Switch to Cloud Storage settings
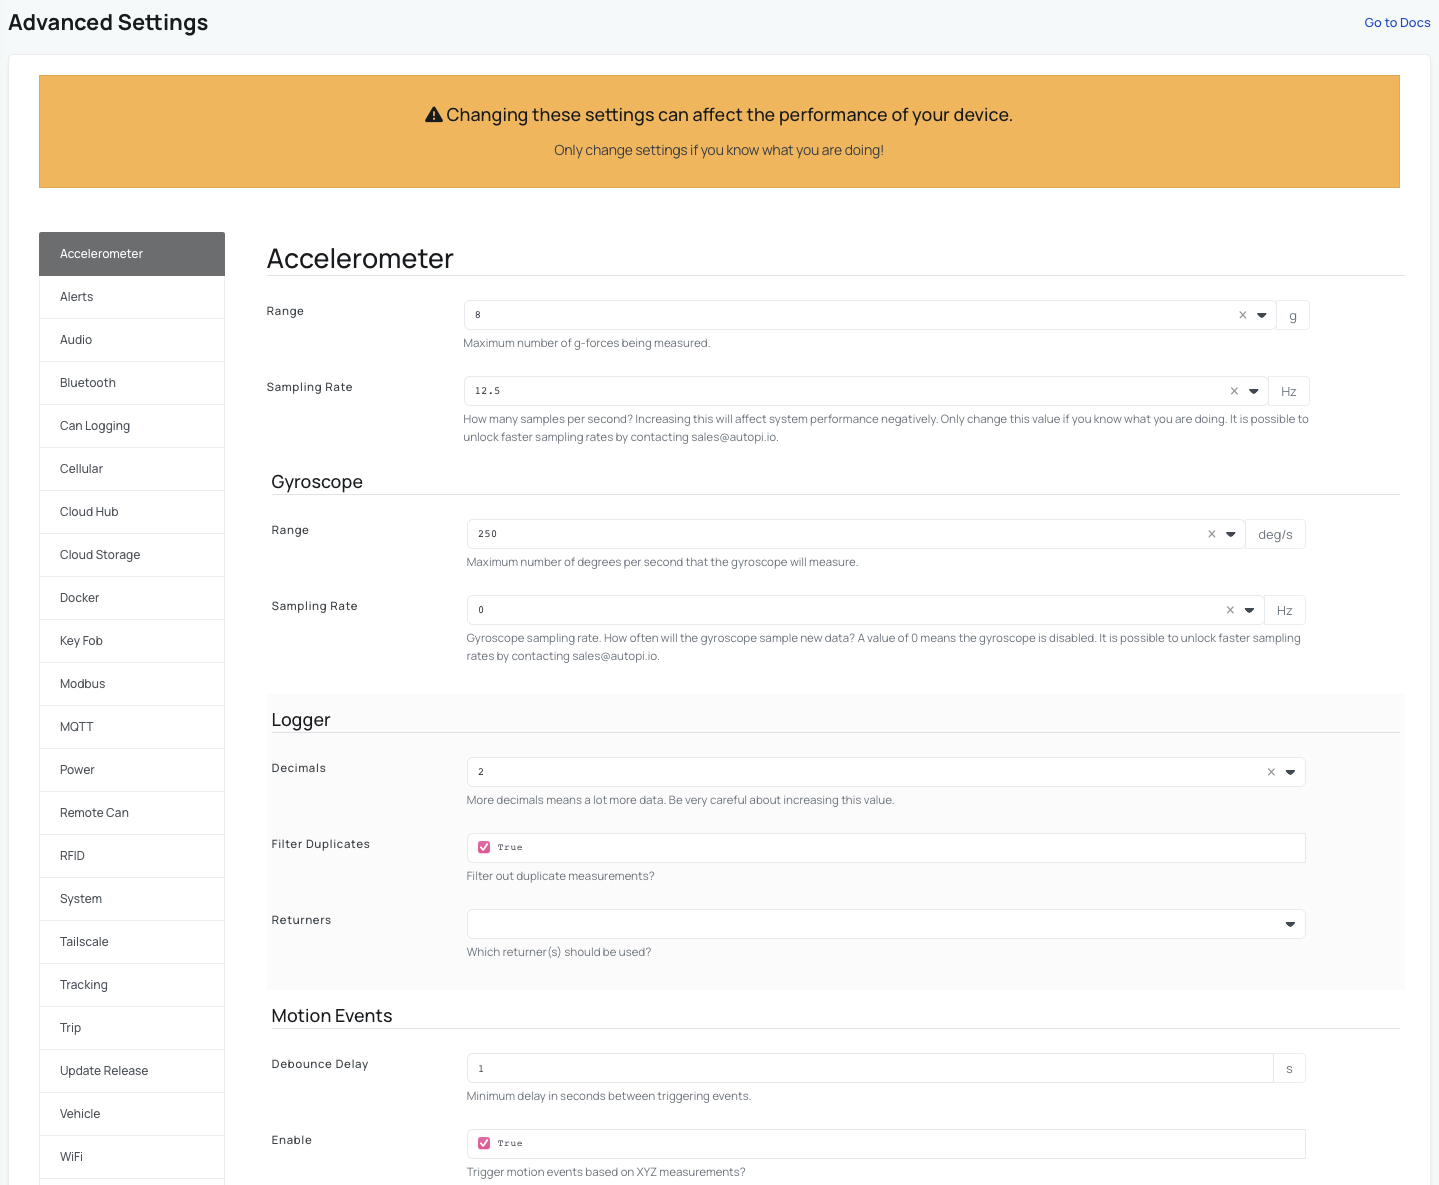Screen dimensions: 1439x1185 pos(132,555)
